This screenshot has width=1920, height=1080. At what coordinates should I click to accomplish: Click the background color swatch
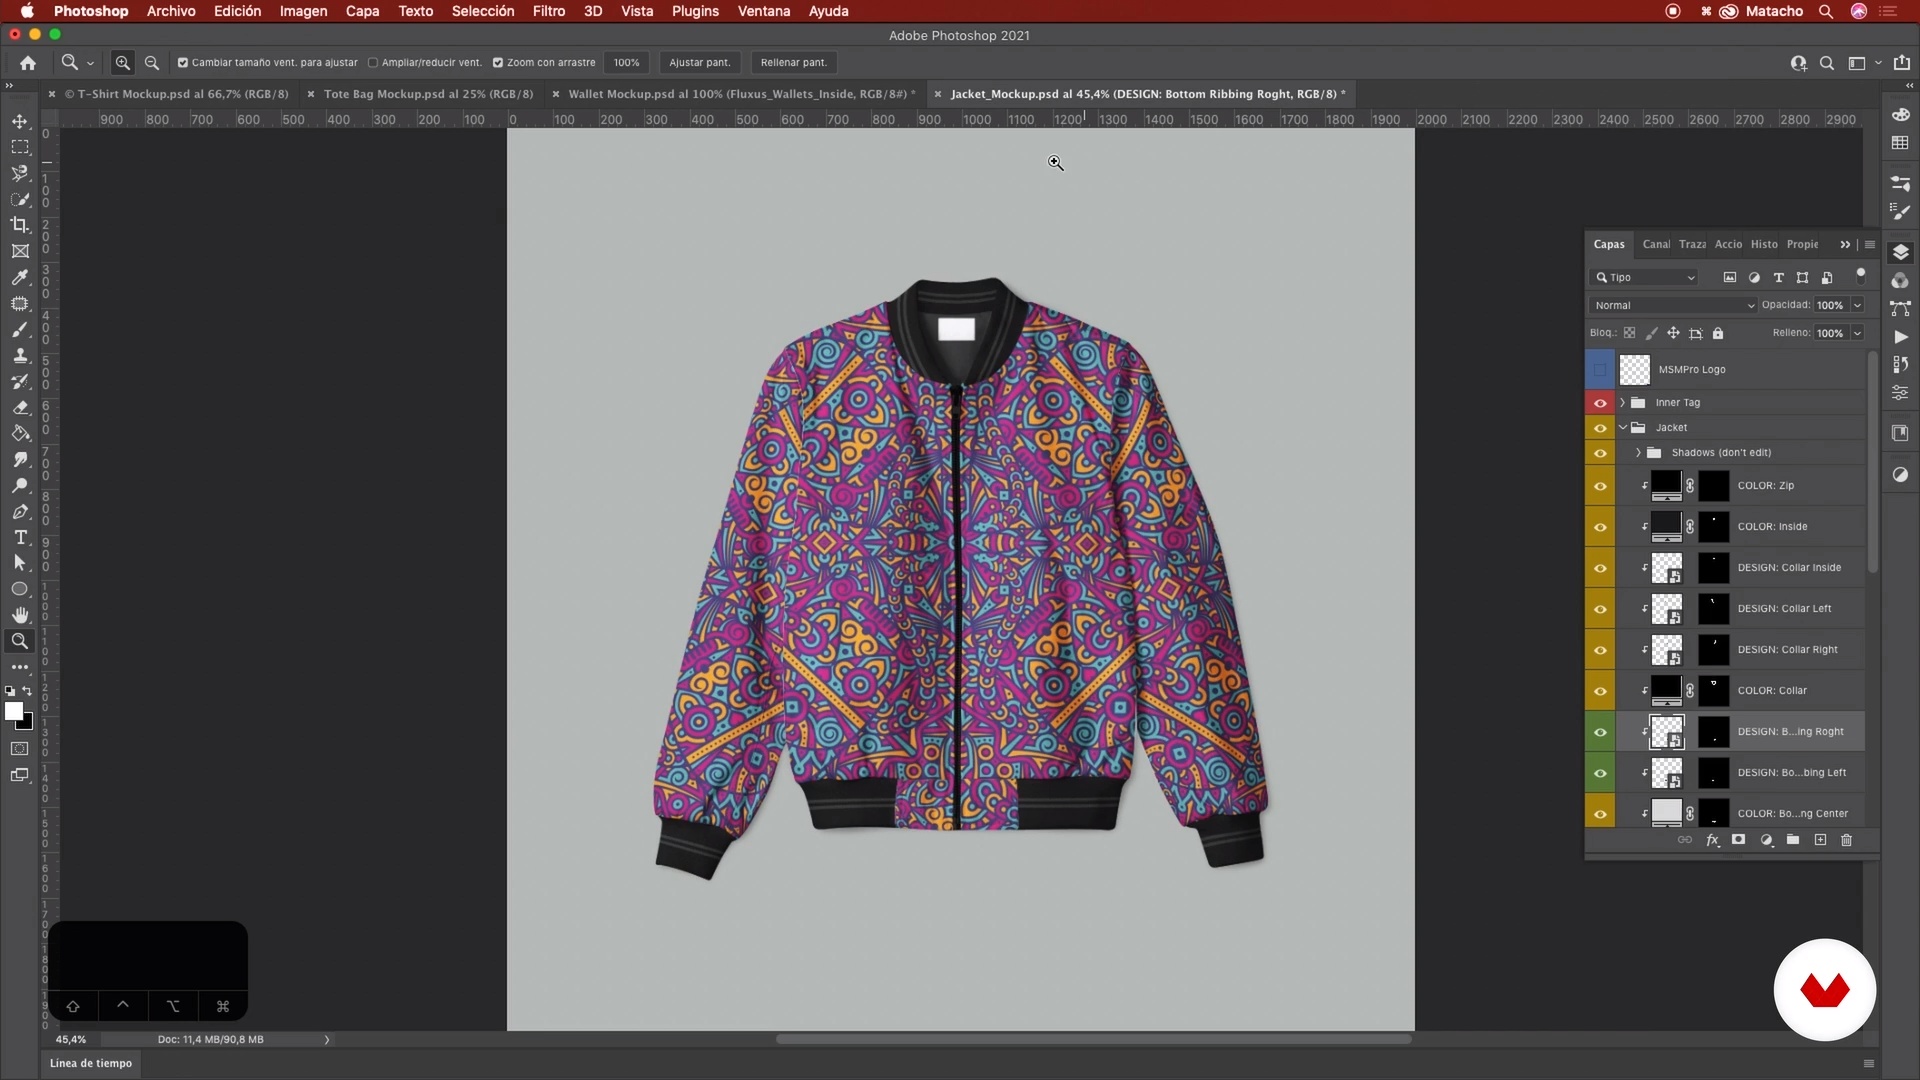[x=26, y=722]
